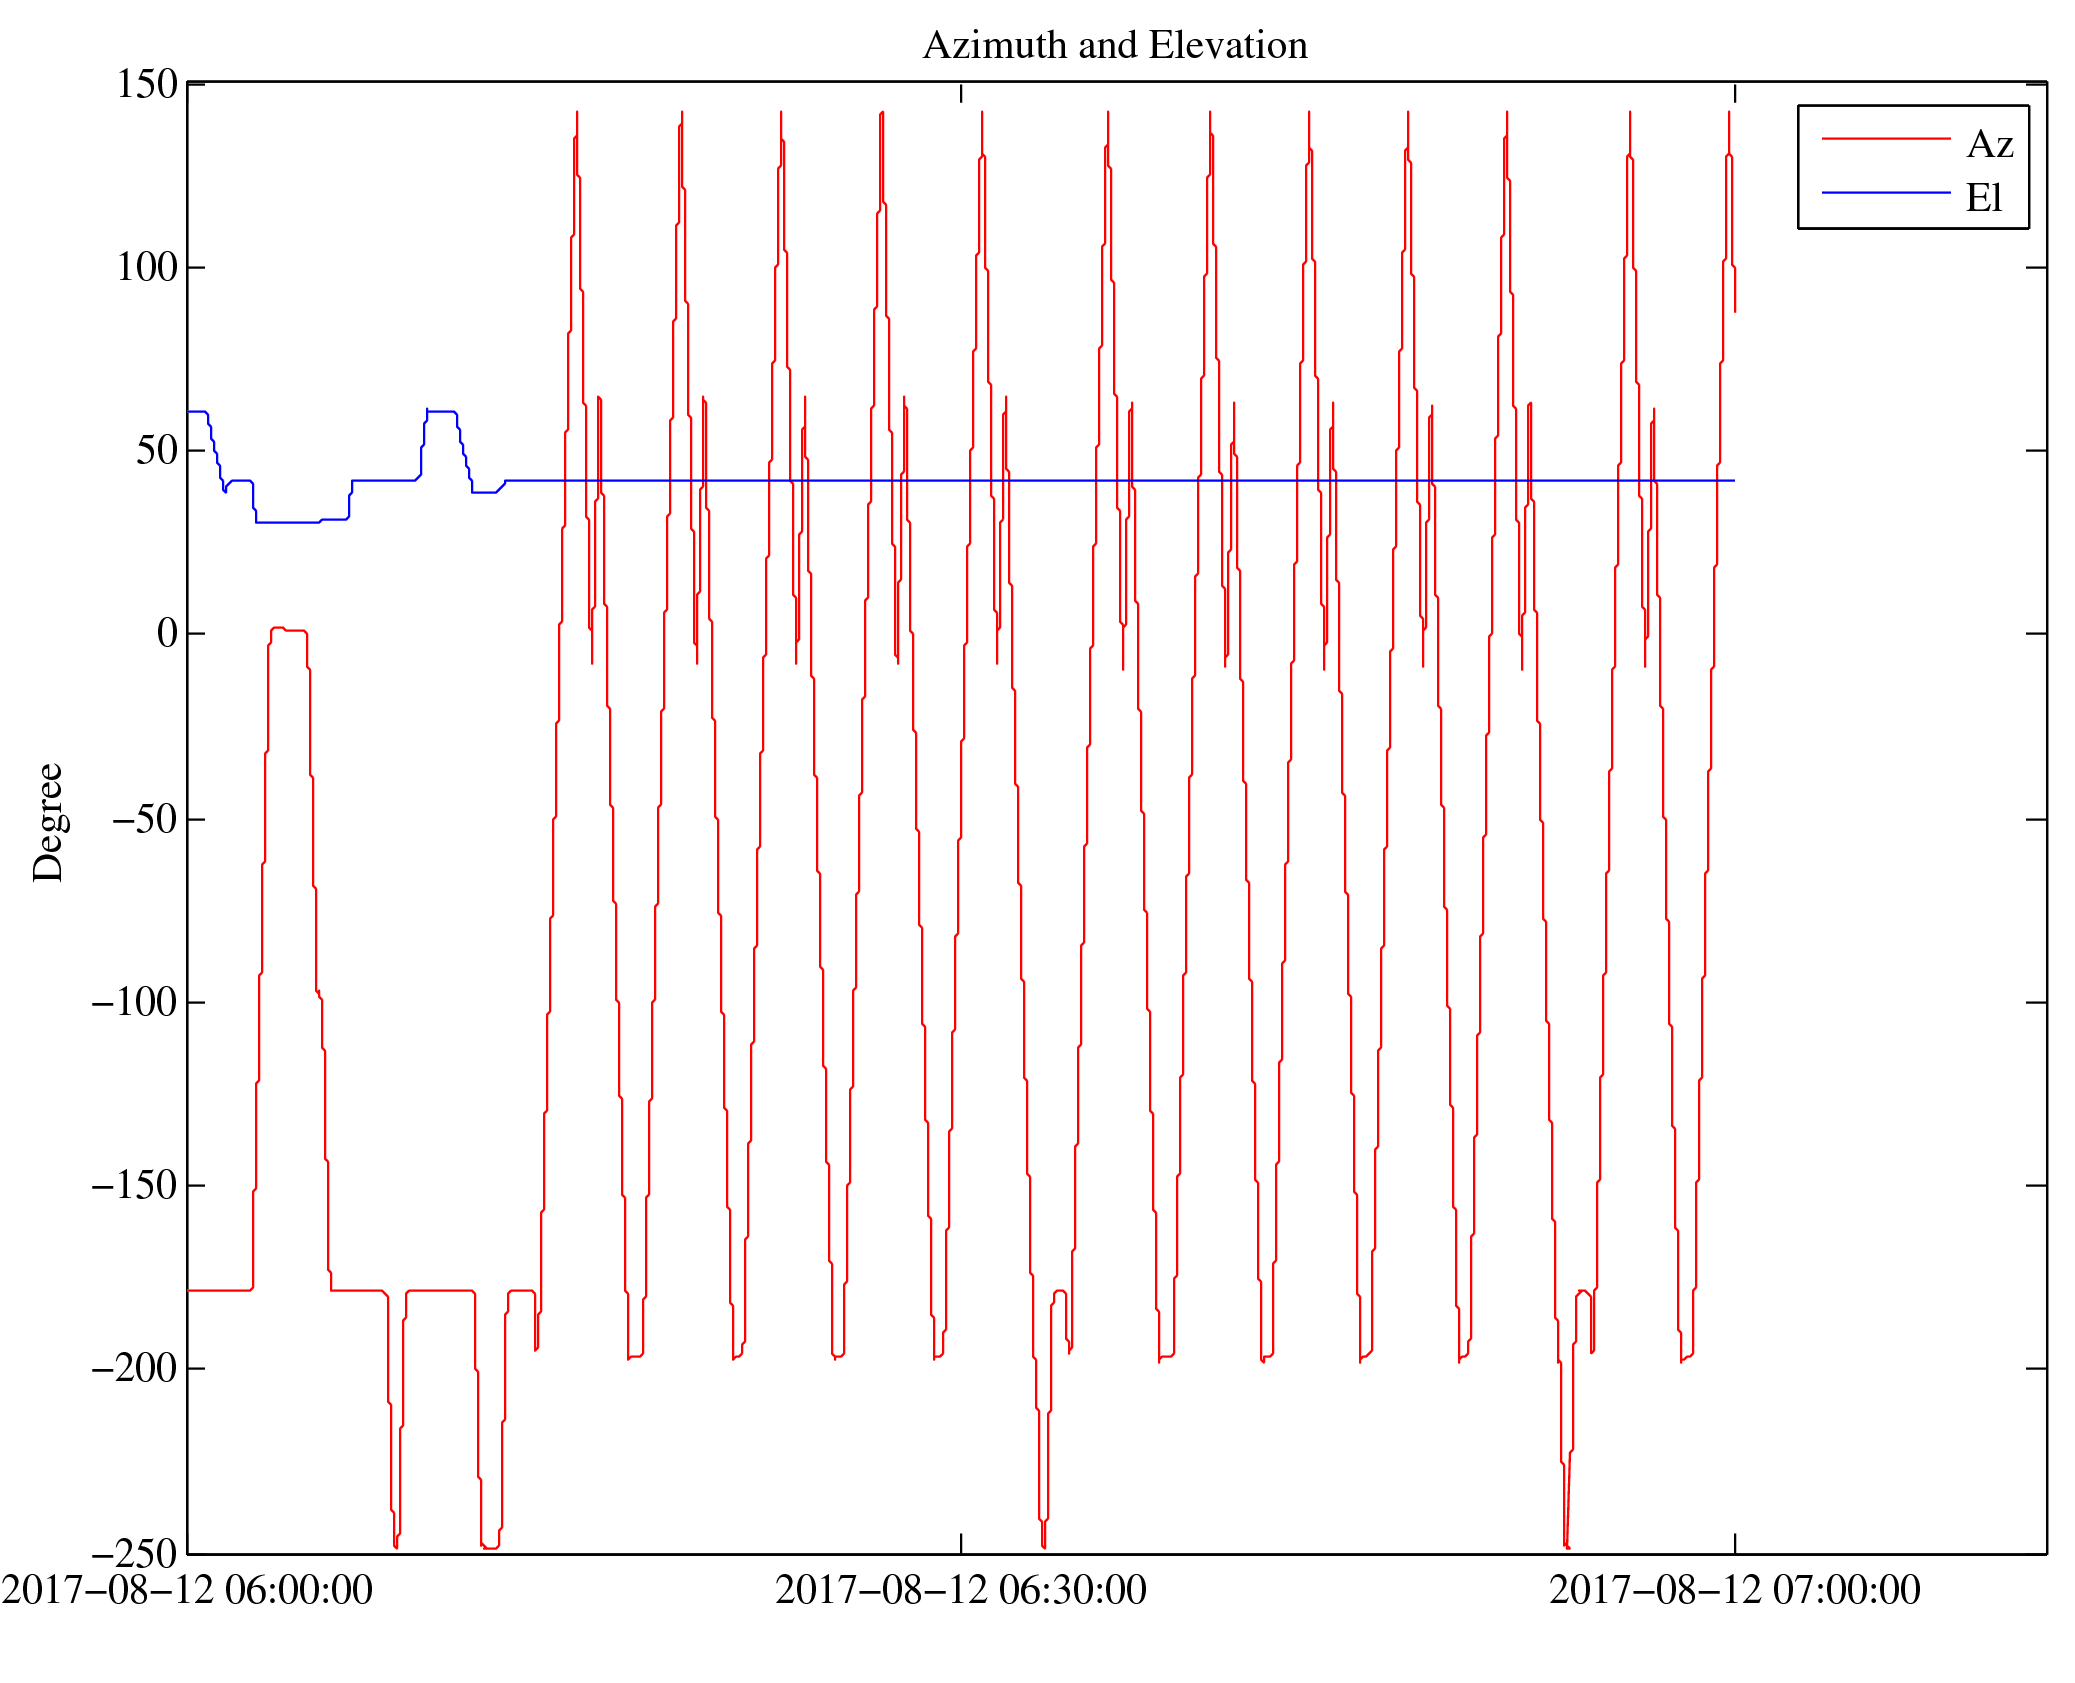
Task: Click the 'Az' legend label
Action: point(1990,144)
